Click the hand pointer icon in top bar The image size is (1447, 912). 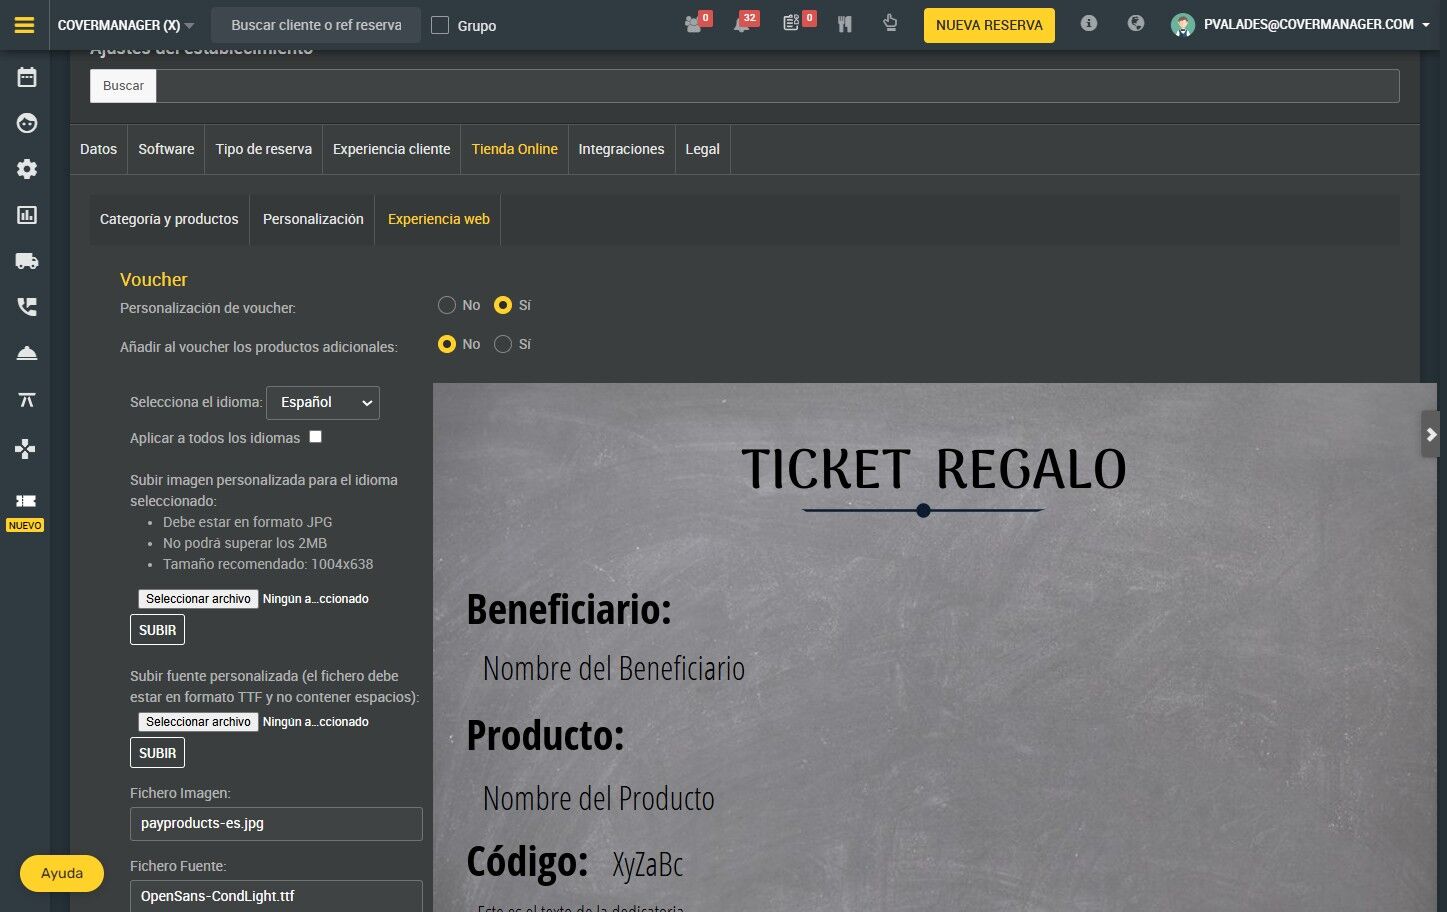[890, 23]
